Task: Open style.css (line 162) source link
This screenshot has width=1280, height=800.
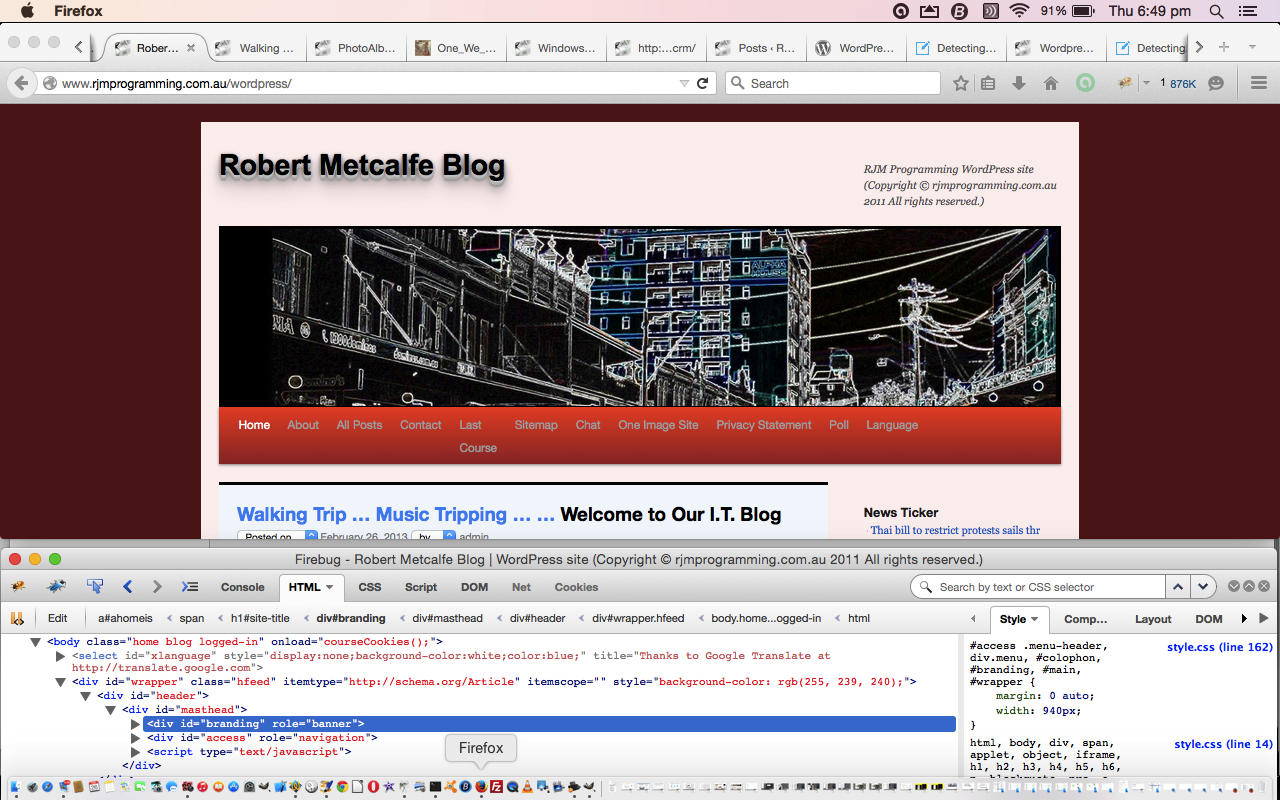Action: pos(1220,647)
